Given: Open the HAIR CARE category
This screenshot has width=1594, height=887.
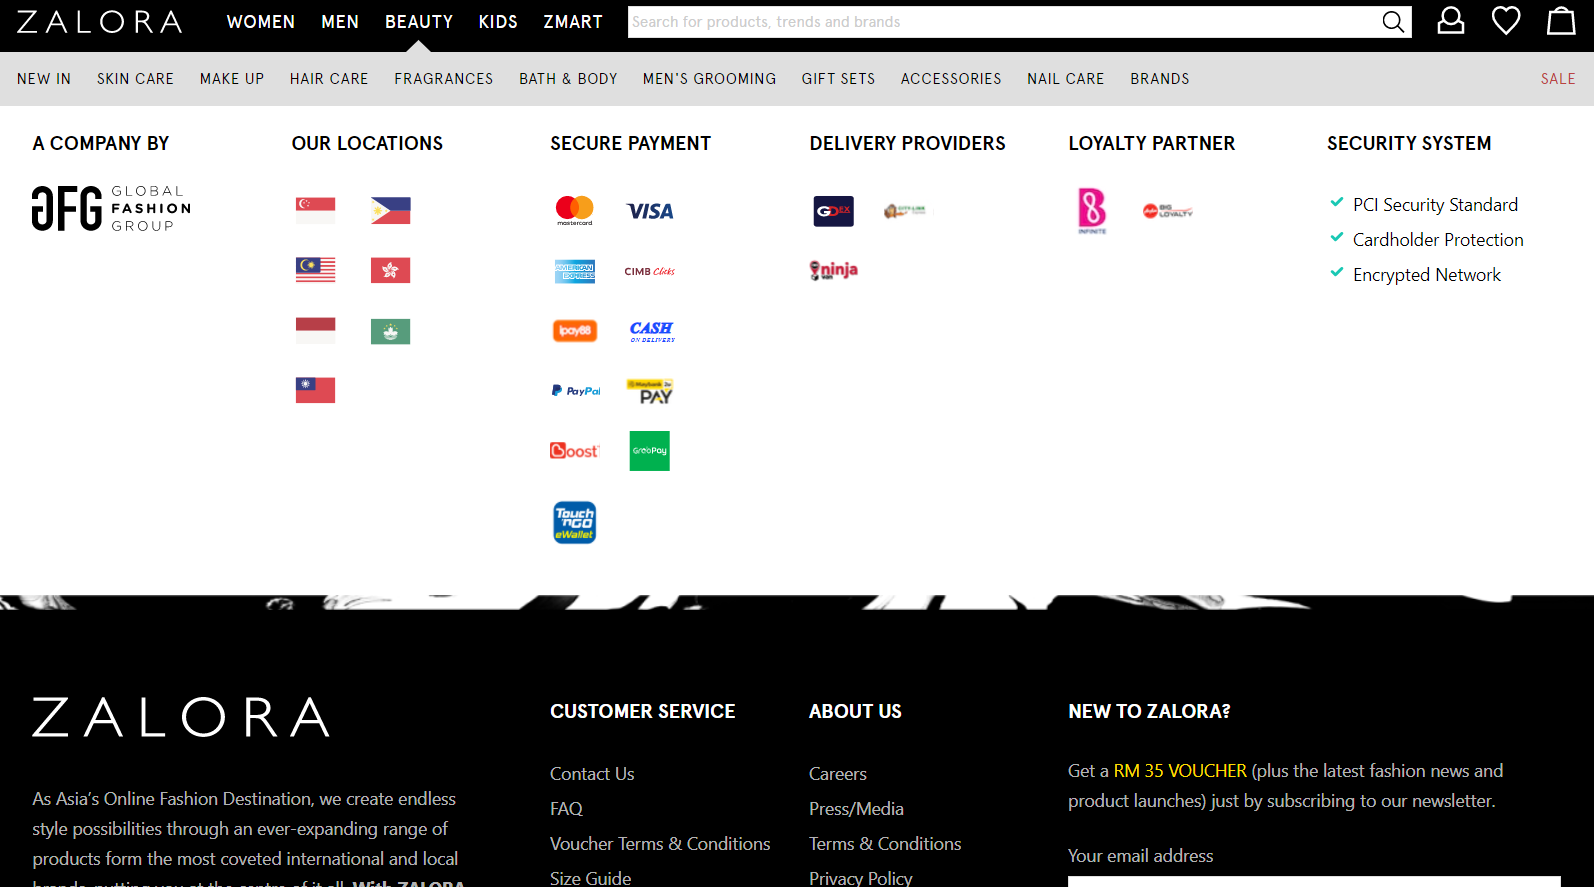Looking at the screenshot, I should 329,79.
